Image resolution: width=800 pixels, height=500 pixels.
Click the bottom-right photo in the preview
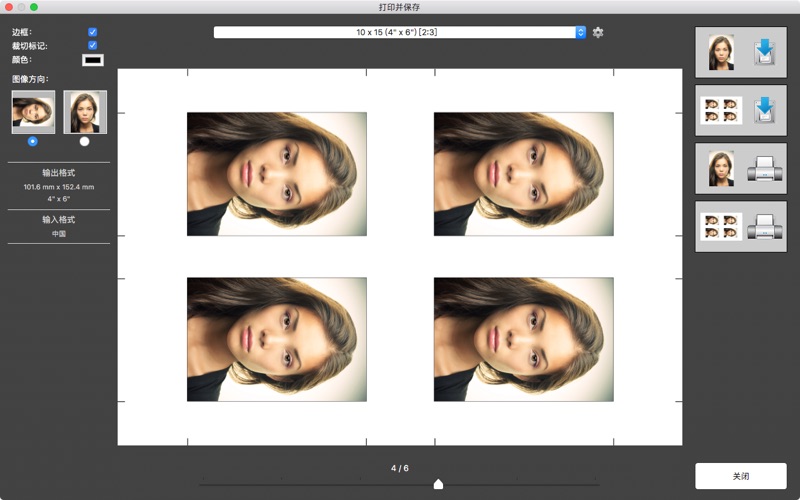point(523,339)
